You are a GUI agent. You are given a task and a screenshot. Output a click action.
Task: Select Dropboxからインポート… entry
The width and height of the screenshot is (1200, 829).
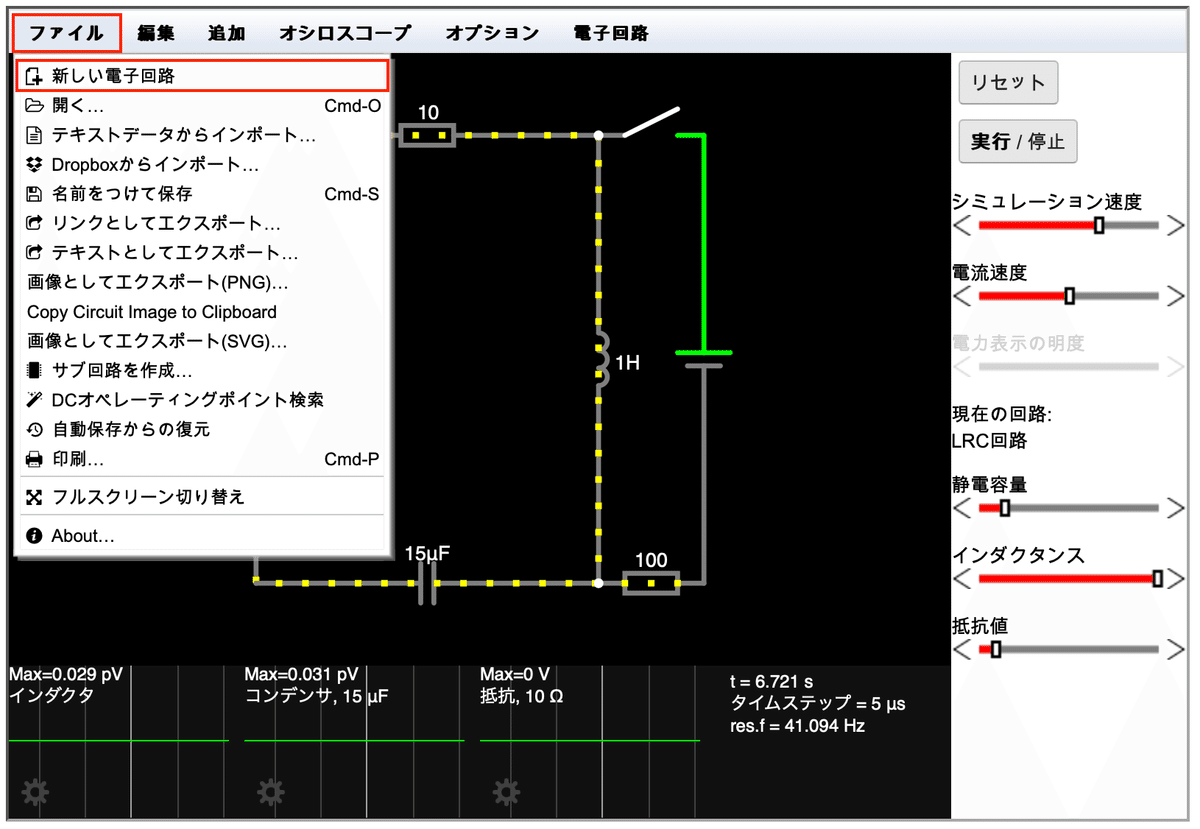[x=202, y=164]
